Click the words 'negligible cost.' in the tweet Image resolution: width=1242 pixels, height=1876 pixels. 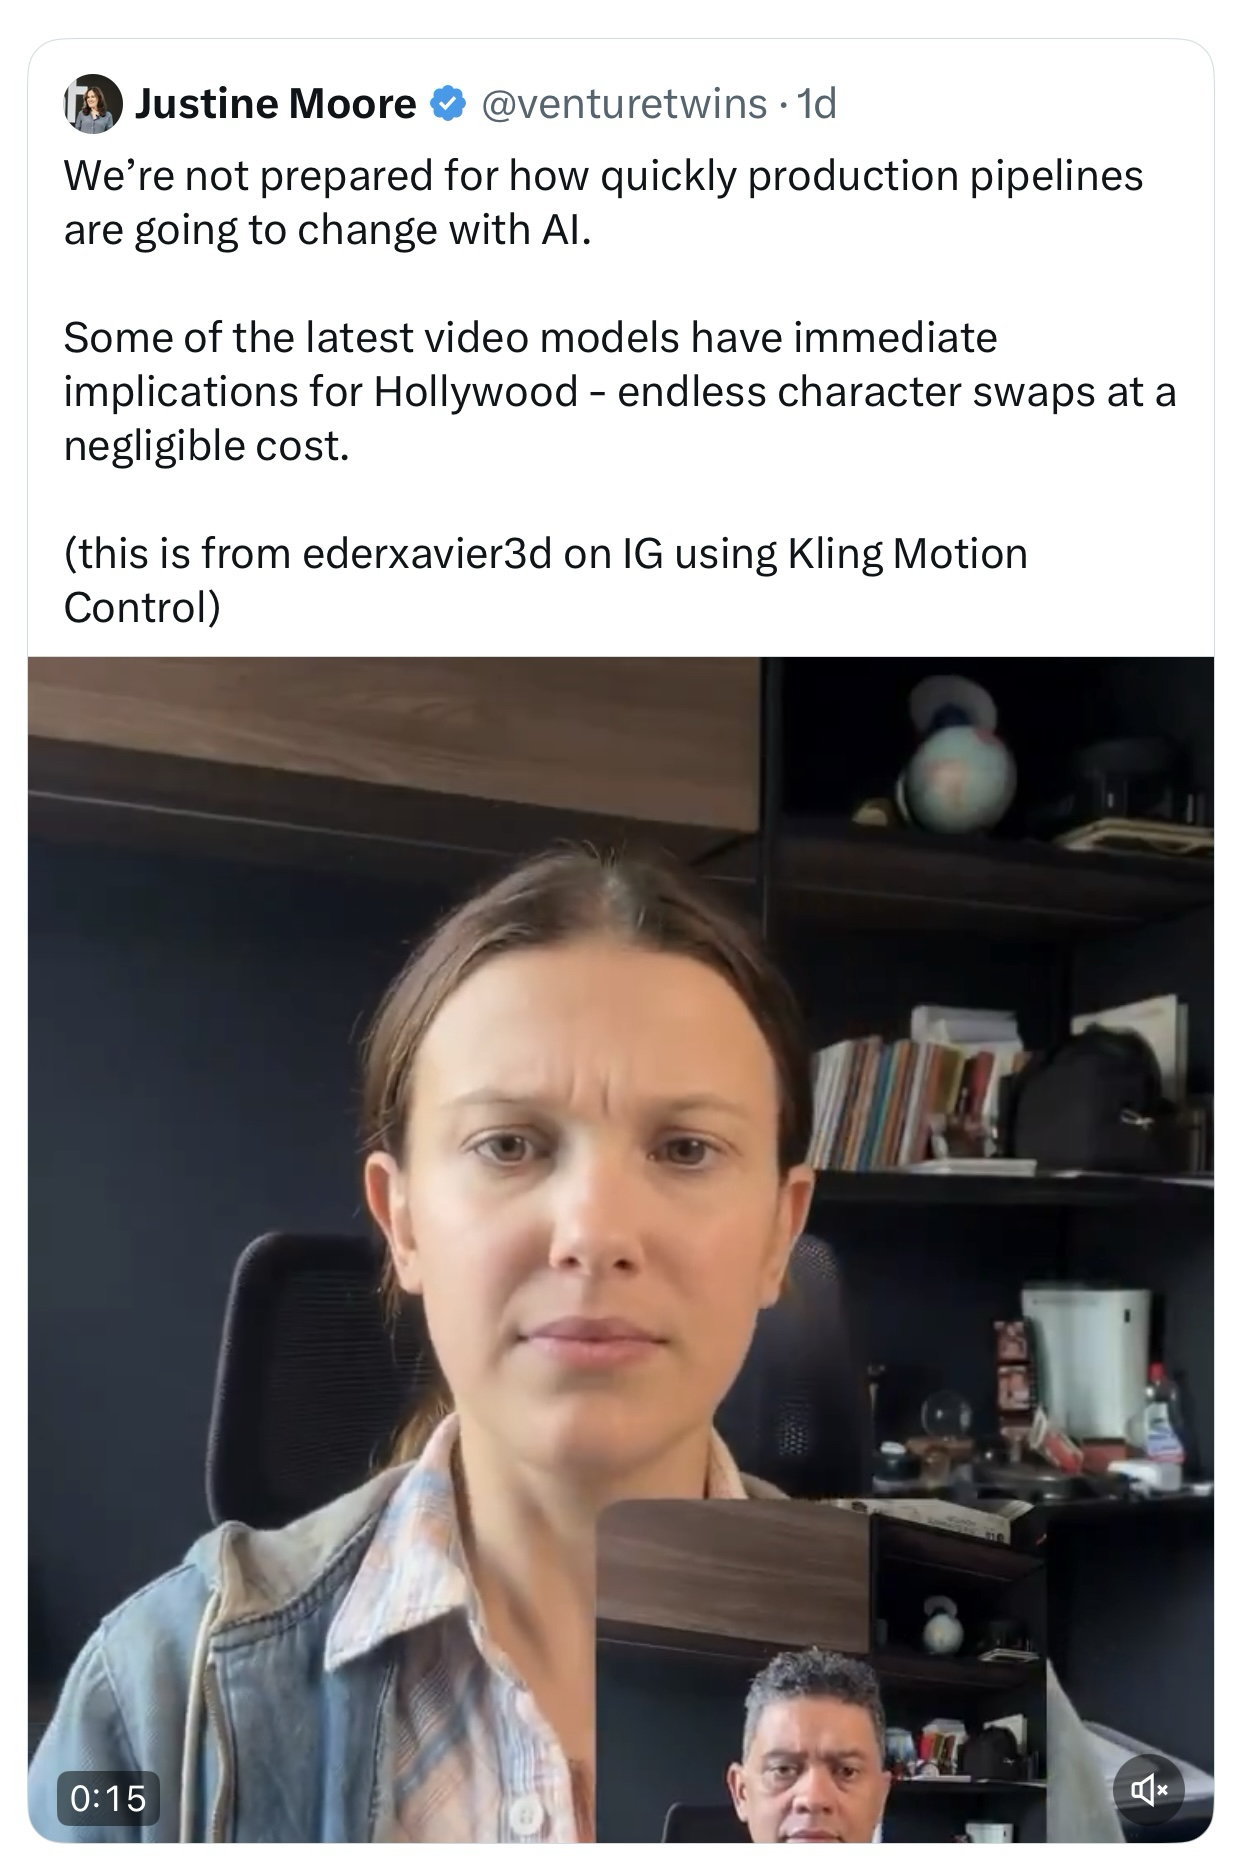(207, 446)
